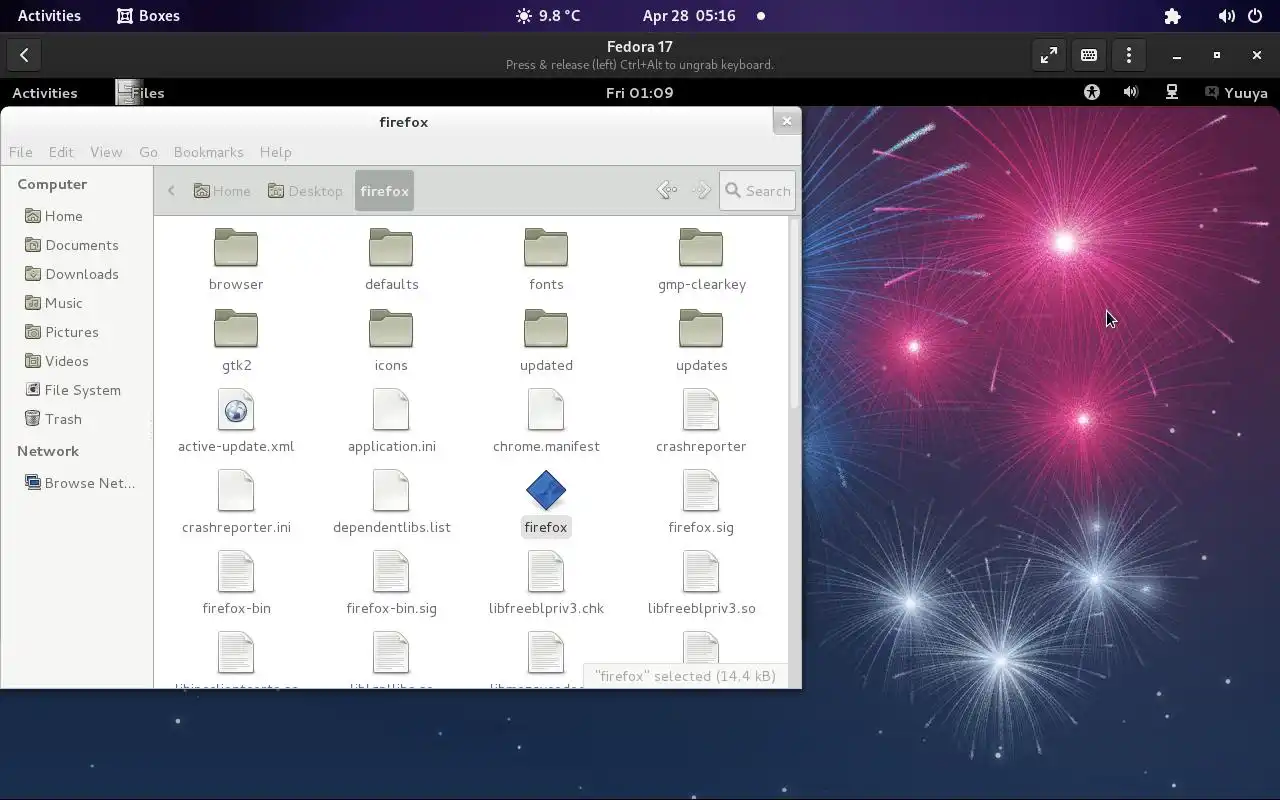Select the libfreeblpriv3.chk file icon
Screen dimensions: 1280x800
[x=546, y=572]
